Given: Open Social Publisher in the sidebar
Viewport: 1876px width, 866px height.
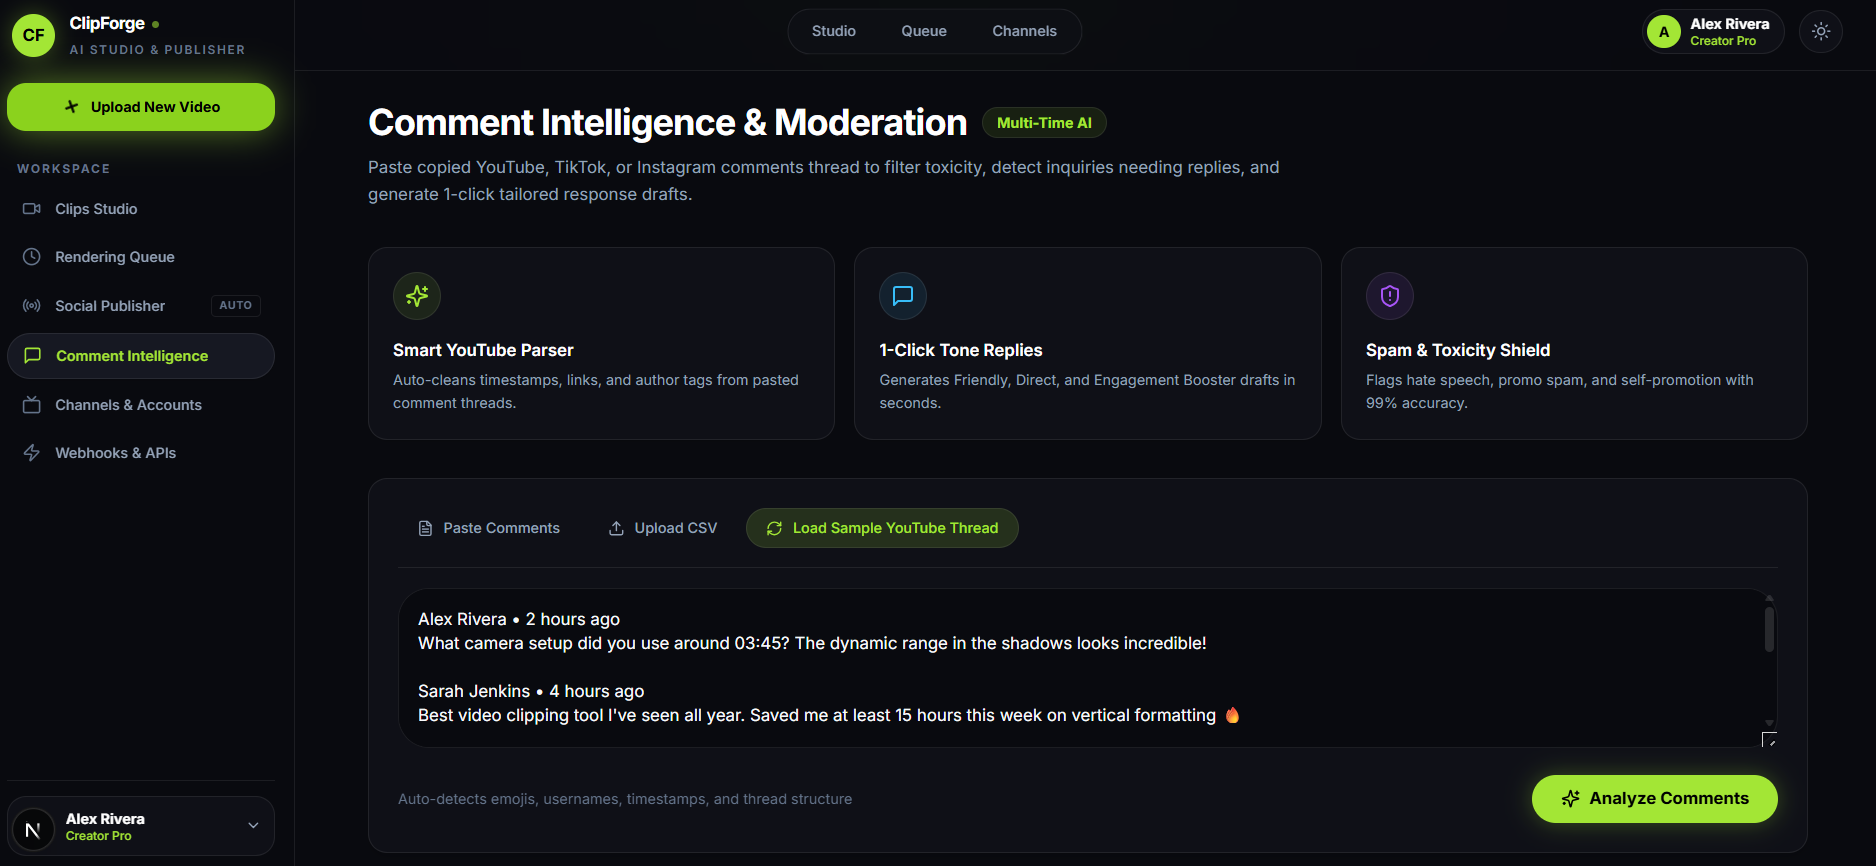Looking at the screenshot, I should click(141, 306).
